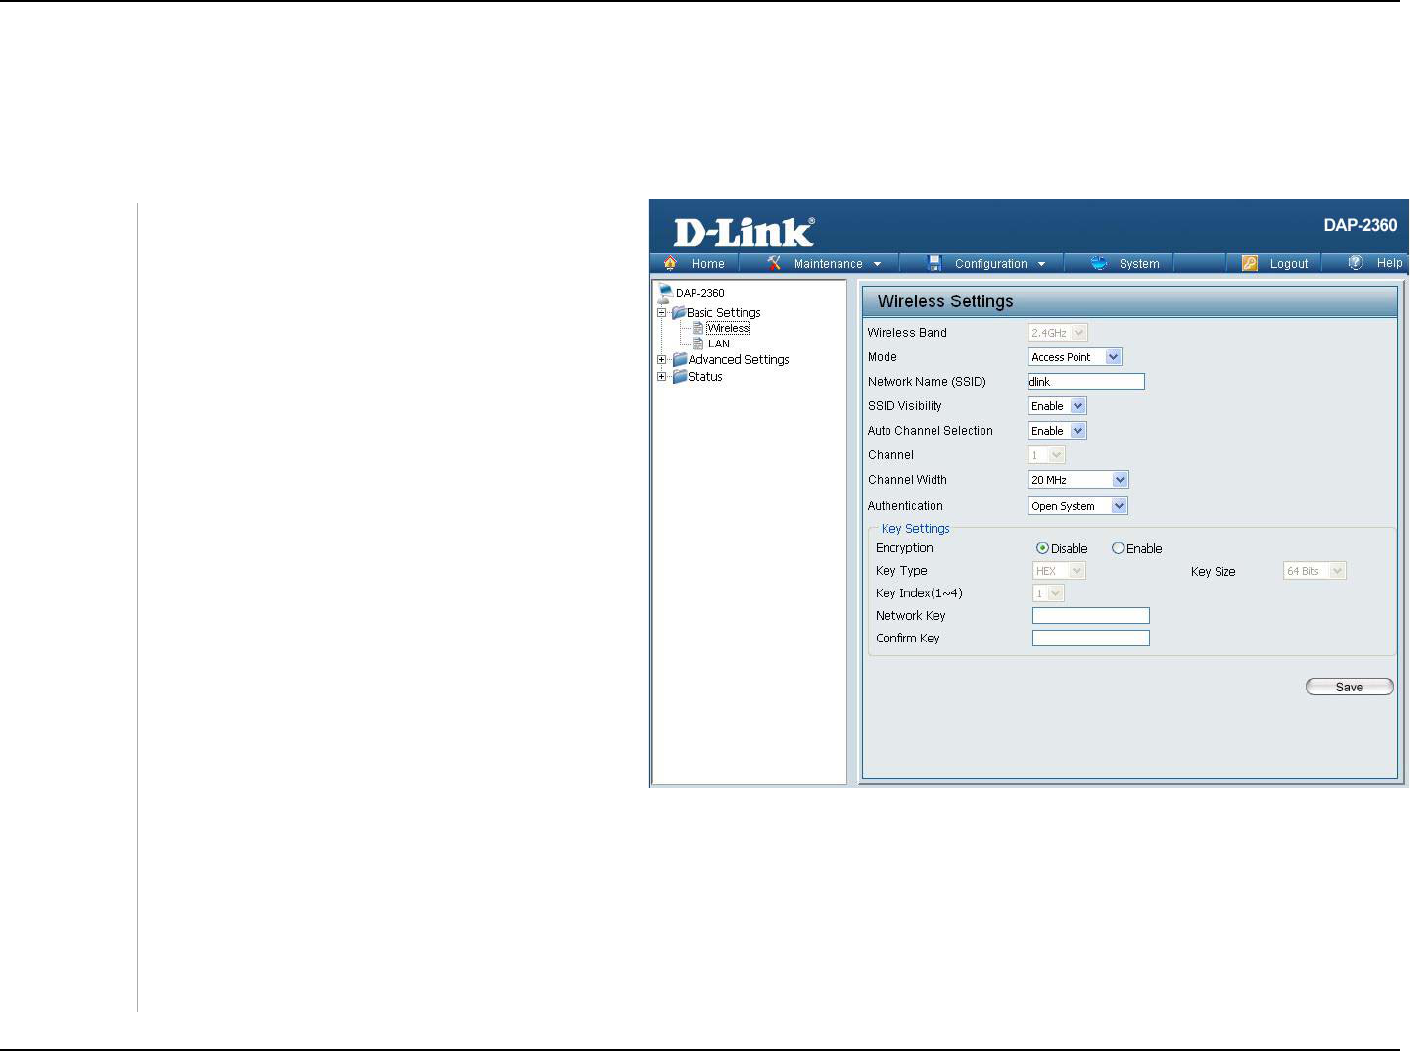The image size is (1410, 1051).
Task: Click the Status folder icon
Action: (x=680, y=376)
